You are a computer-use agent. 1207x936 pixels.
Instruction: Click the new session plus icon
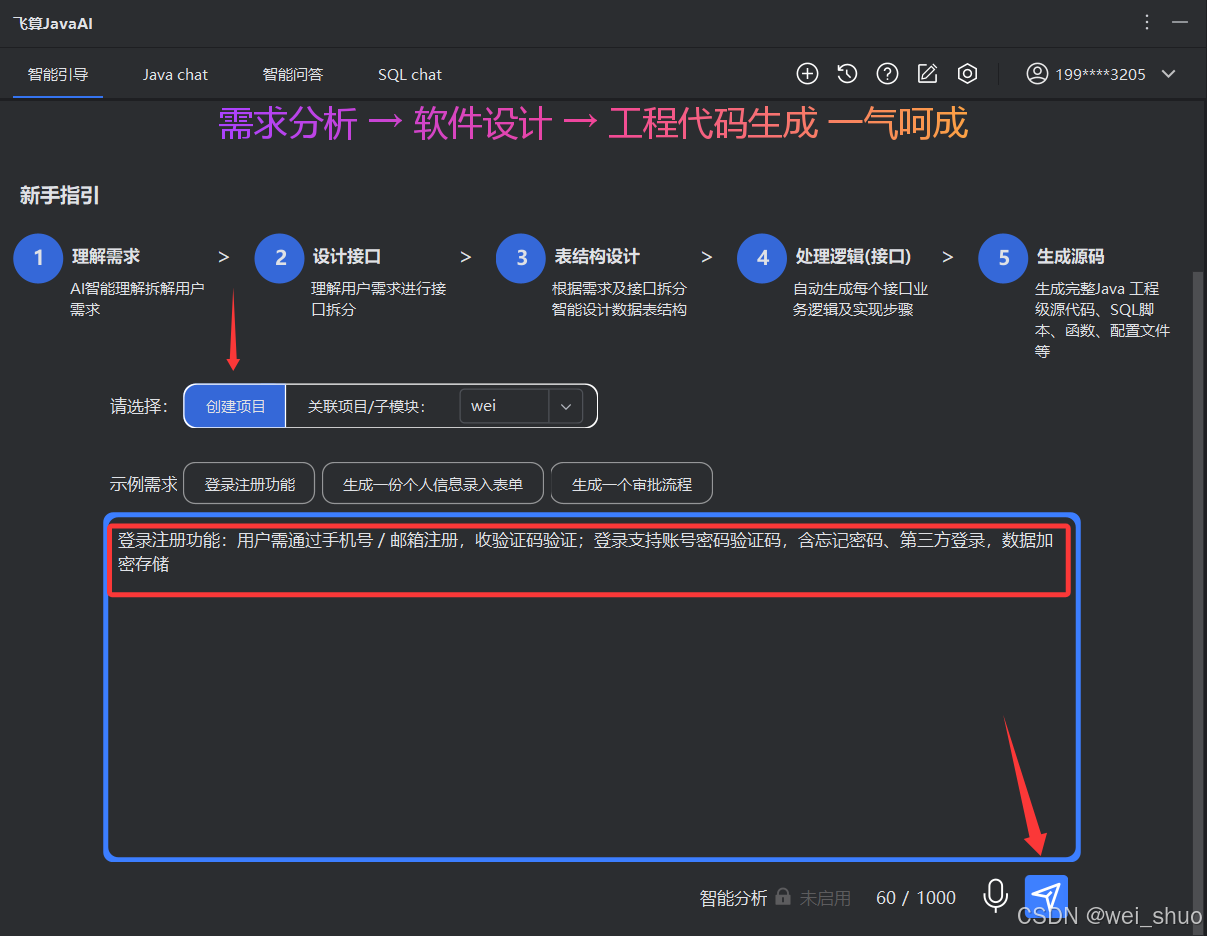click(807, 73)
